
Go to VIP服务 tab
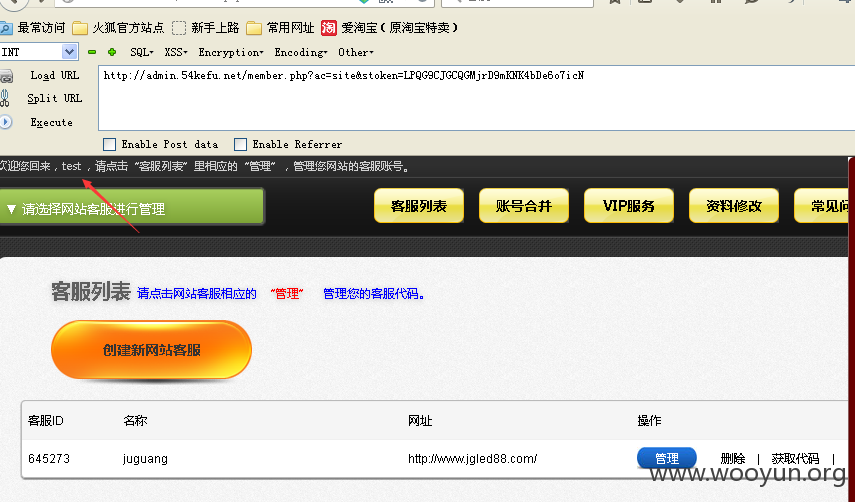coord(629,205)
